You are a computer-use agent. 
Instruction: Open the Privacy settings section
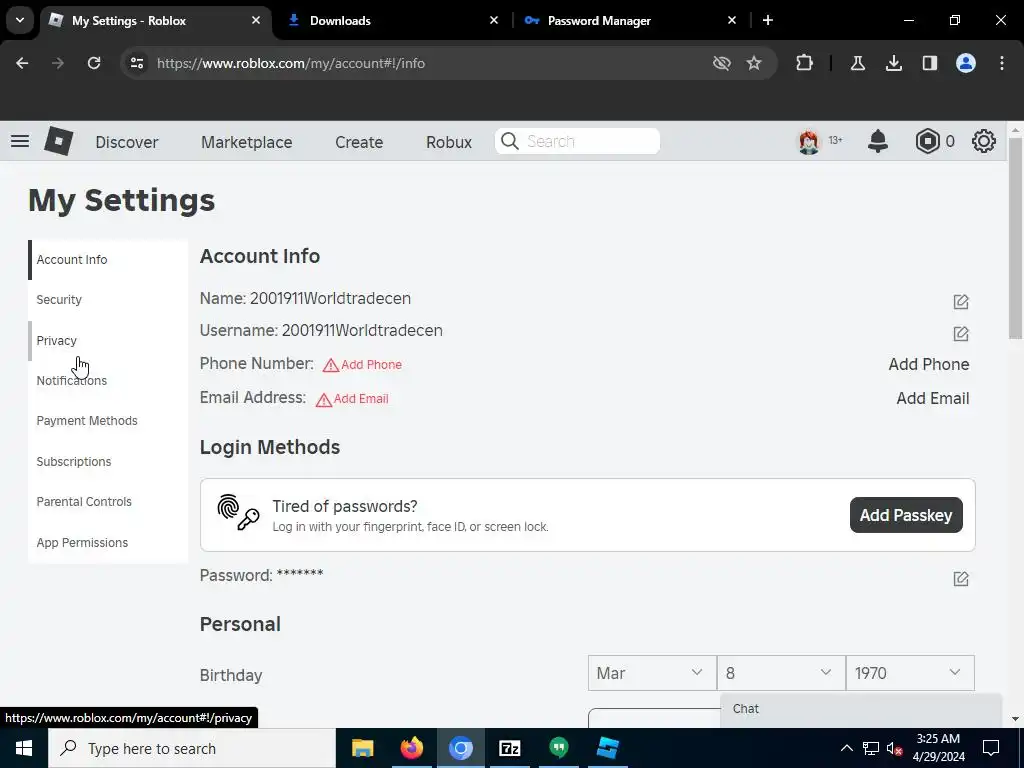(x=108, y=340)
